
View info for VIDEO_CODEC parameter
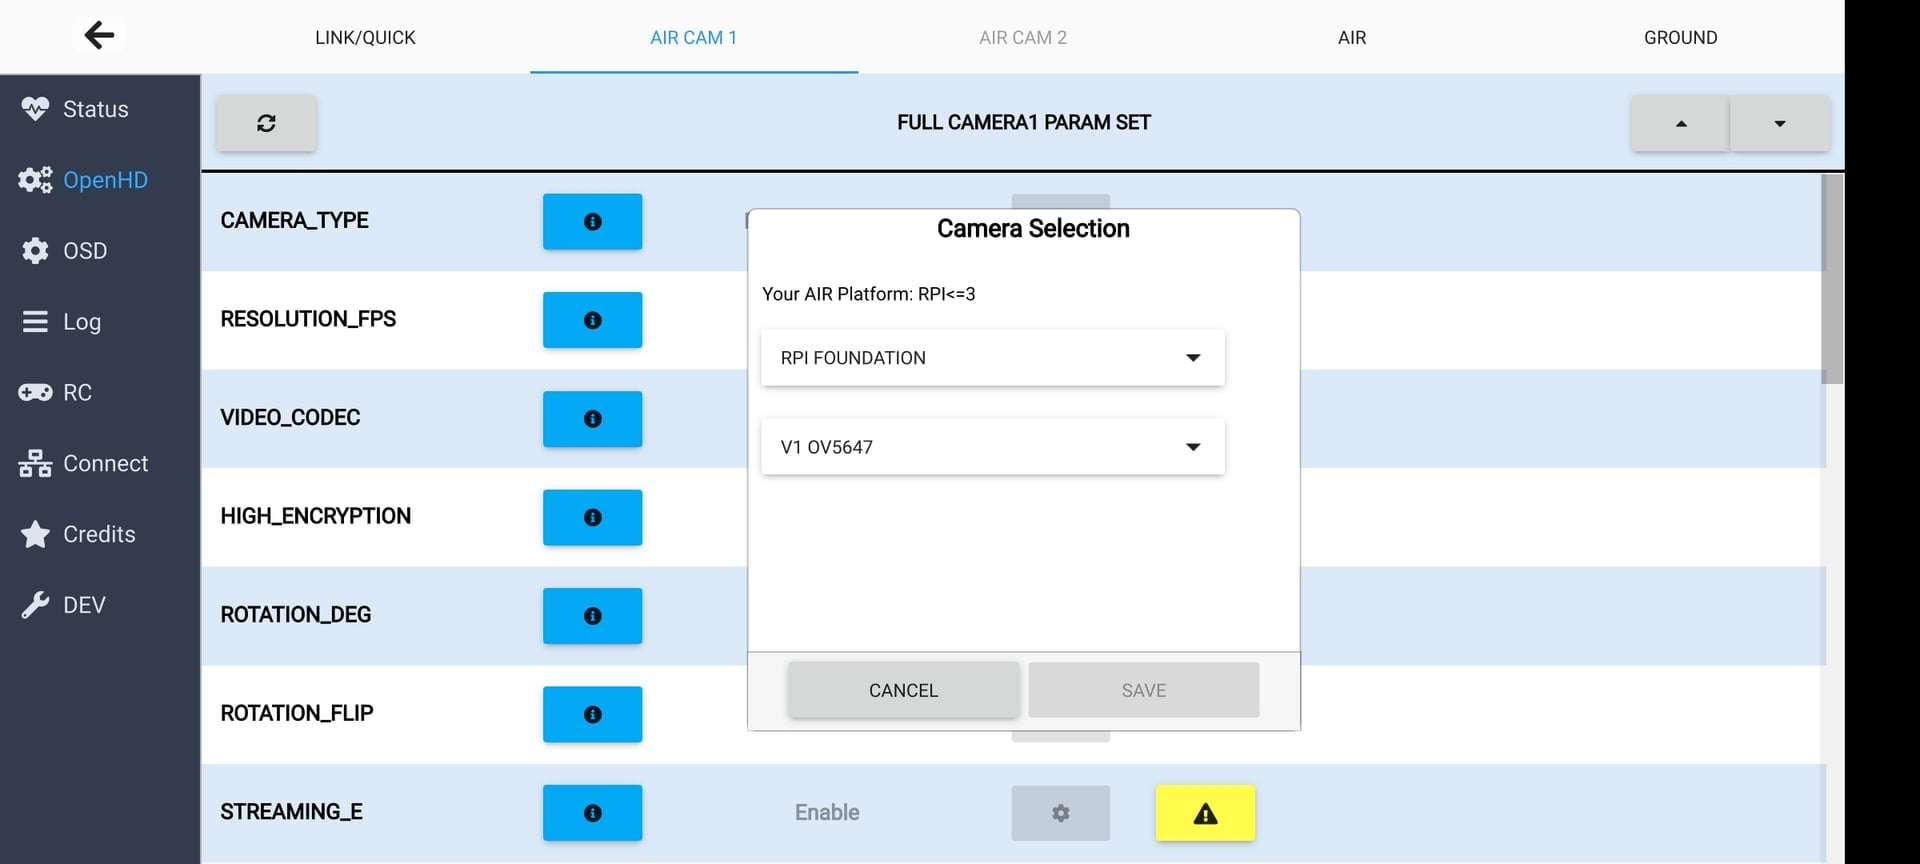(x=592, y=418)
